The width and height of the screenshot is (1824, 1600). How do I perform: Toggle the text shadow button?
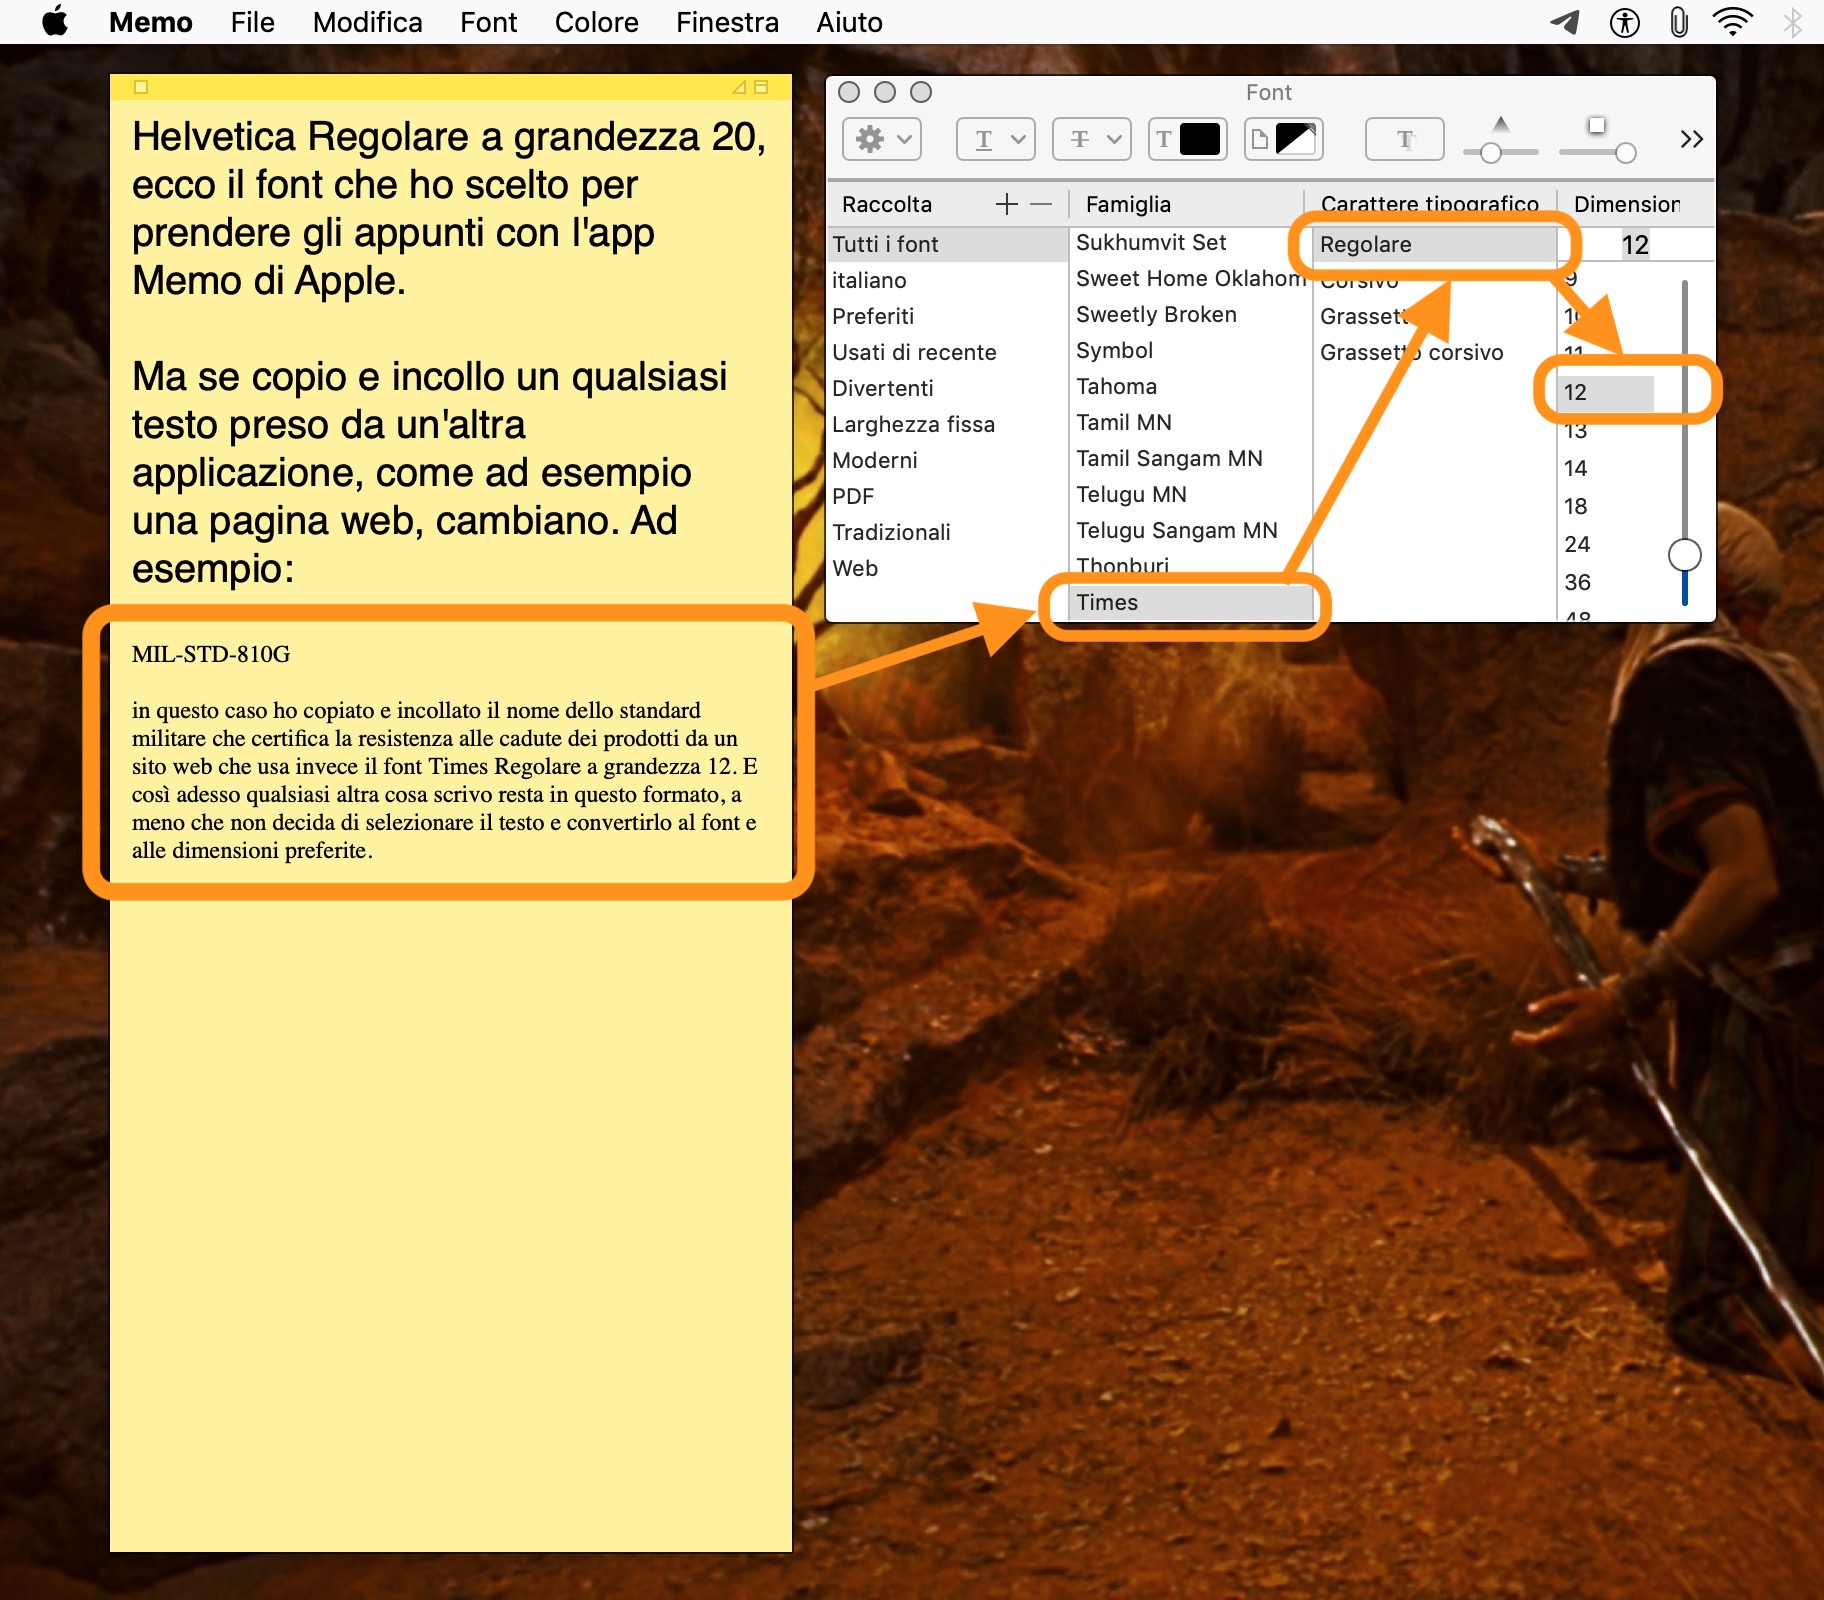pyautogui.click(x=1405, y=139)
